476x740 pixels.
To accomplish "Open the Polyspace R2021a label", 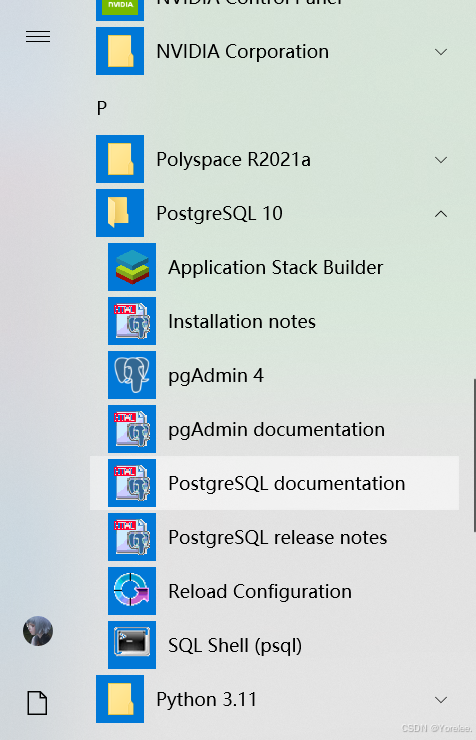I will (234, 160).
